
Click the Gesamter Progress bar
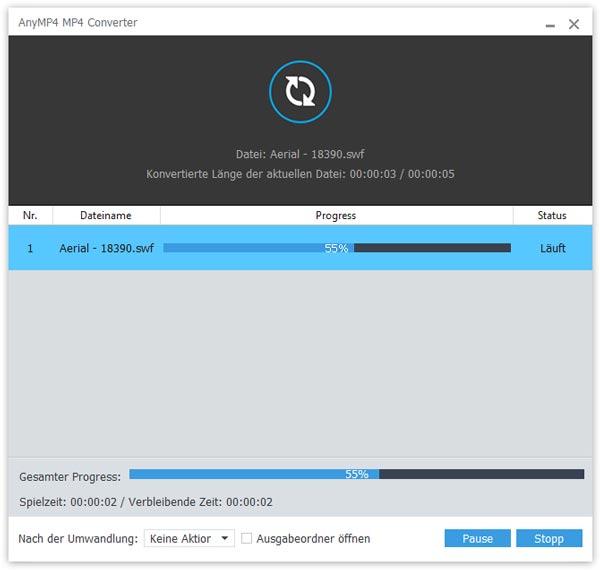coord(356,474)
